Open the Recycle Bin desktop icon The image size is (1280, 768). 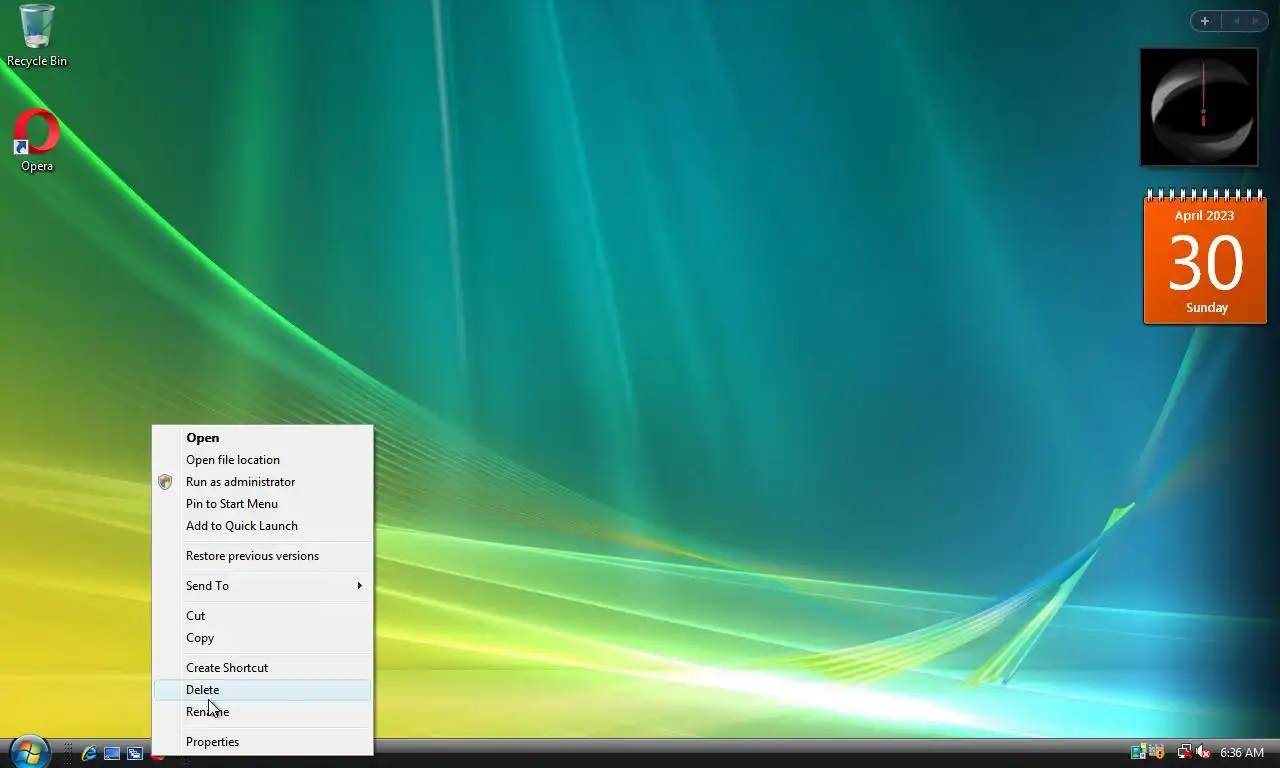(37, 35)
